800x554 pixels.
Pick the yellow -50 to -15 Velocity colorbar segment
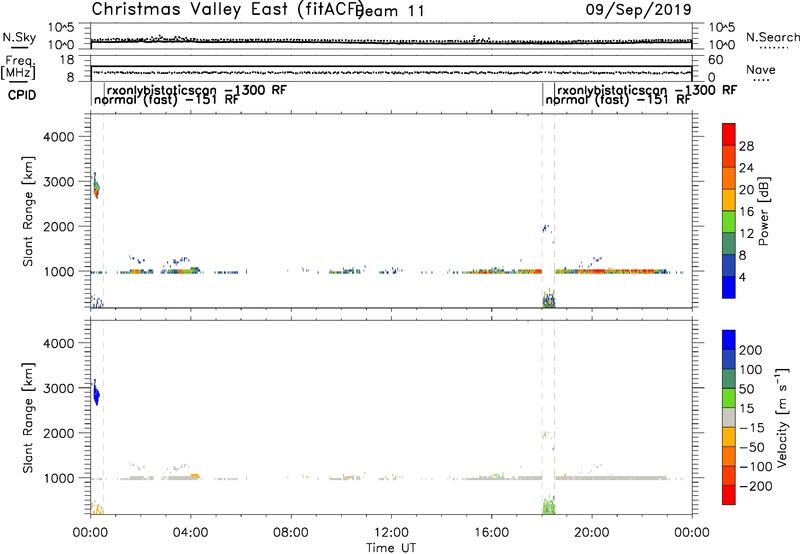pyautogui.click(x=729, y=437)
